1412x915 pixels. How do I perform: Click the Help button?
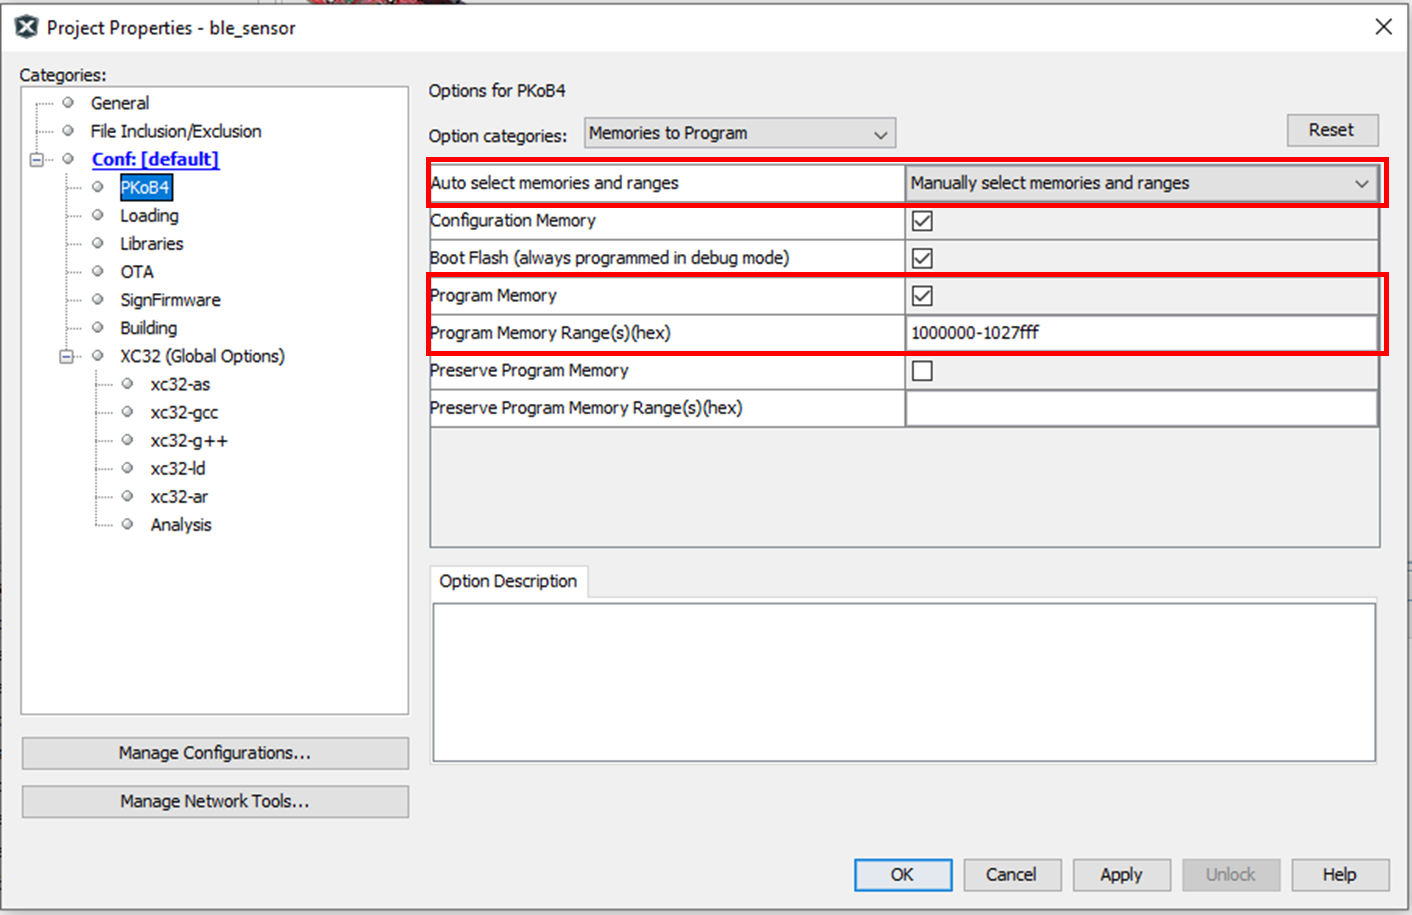click(x=1340, y=874)
